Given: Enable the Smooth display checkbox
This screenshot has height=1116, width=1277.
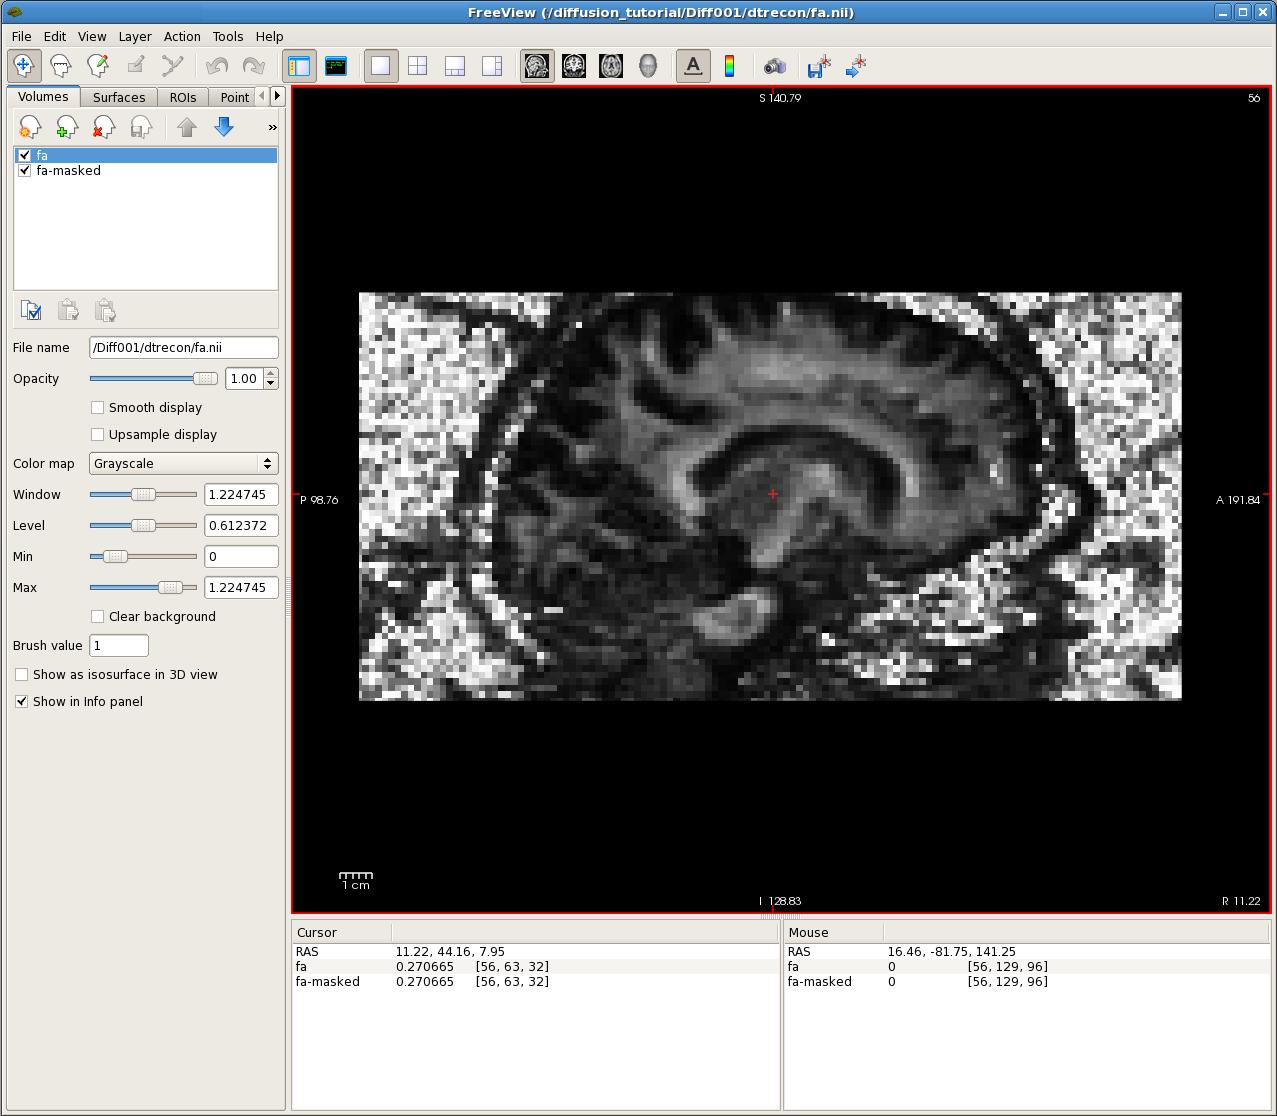Looking at the screenshot, I should (x=98, y=408).
